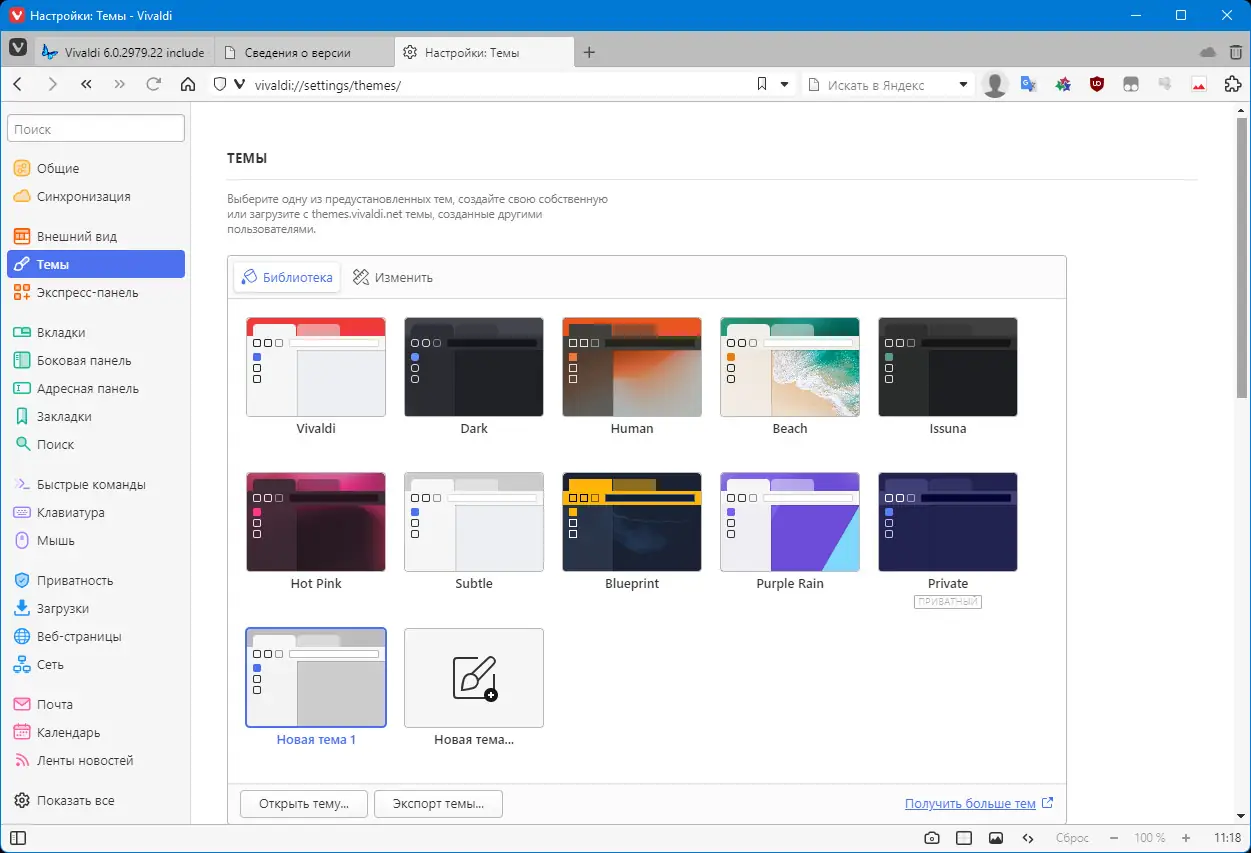Switch to the Vivaldi 6.0.2979.22 tab
This screenshot has width=1251, height=853.
(123, 52)
